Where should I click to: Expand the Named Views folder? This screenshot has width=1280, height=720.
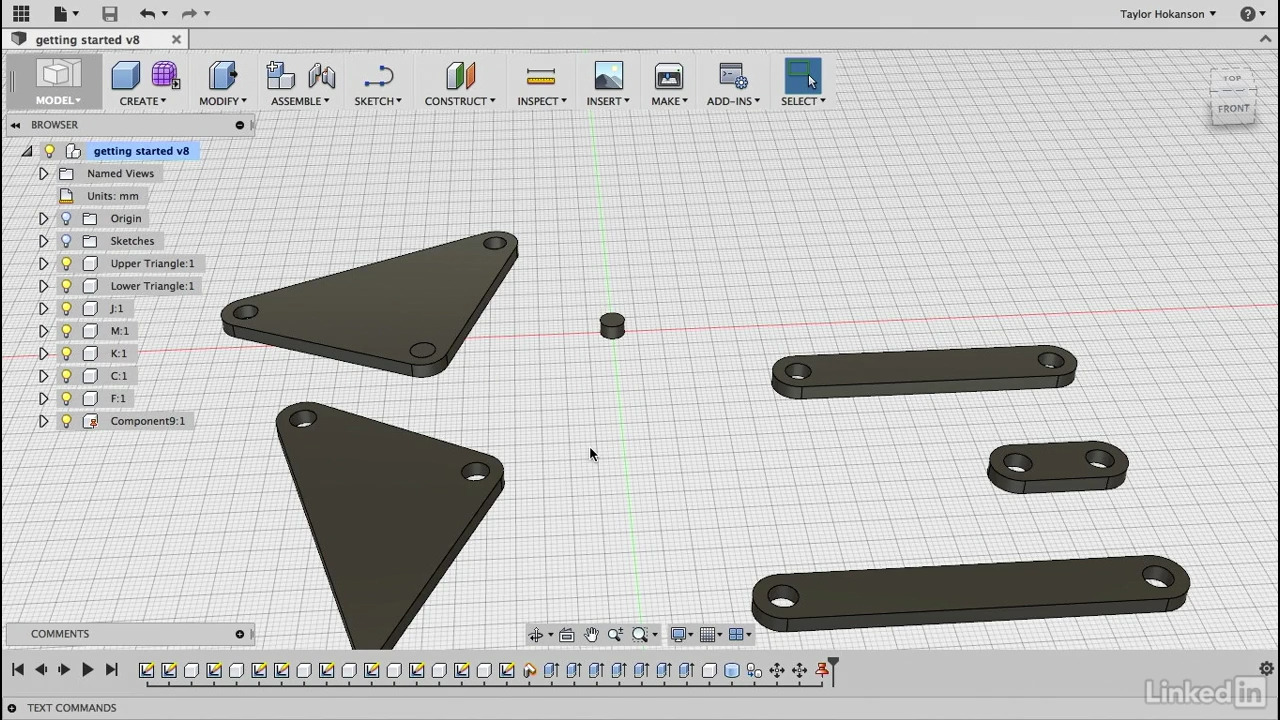click(43, 174)
